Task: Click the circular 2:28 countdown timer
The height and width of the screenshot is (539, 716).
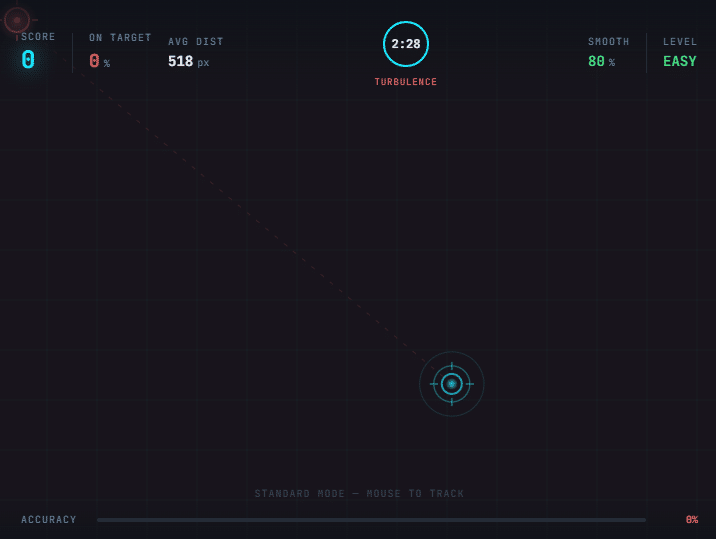Action: pos(406,44)
